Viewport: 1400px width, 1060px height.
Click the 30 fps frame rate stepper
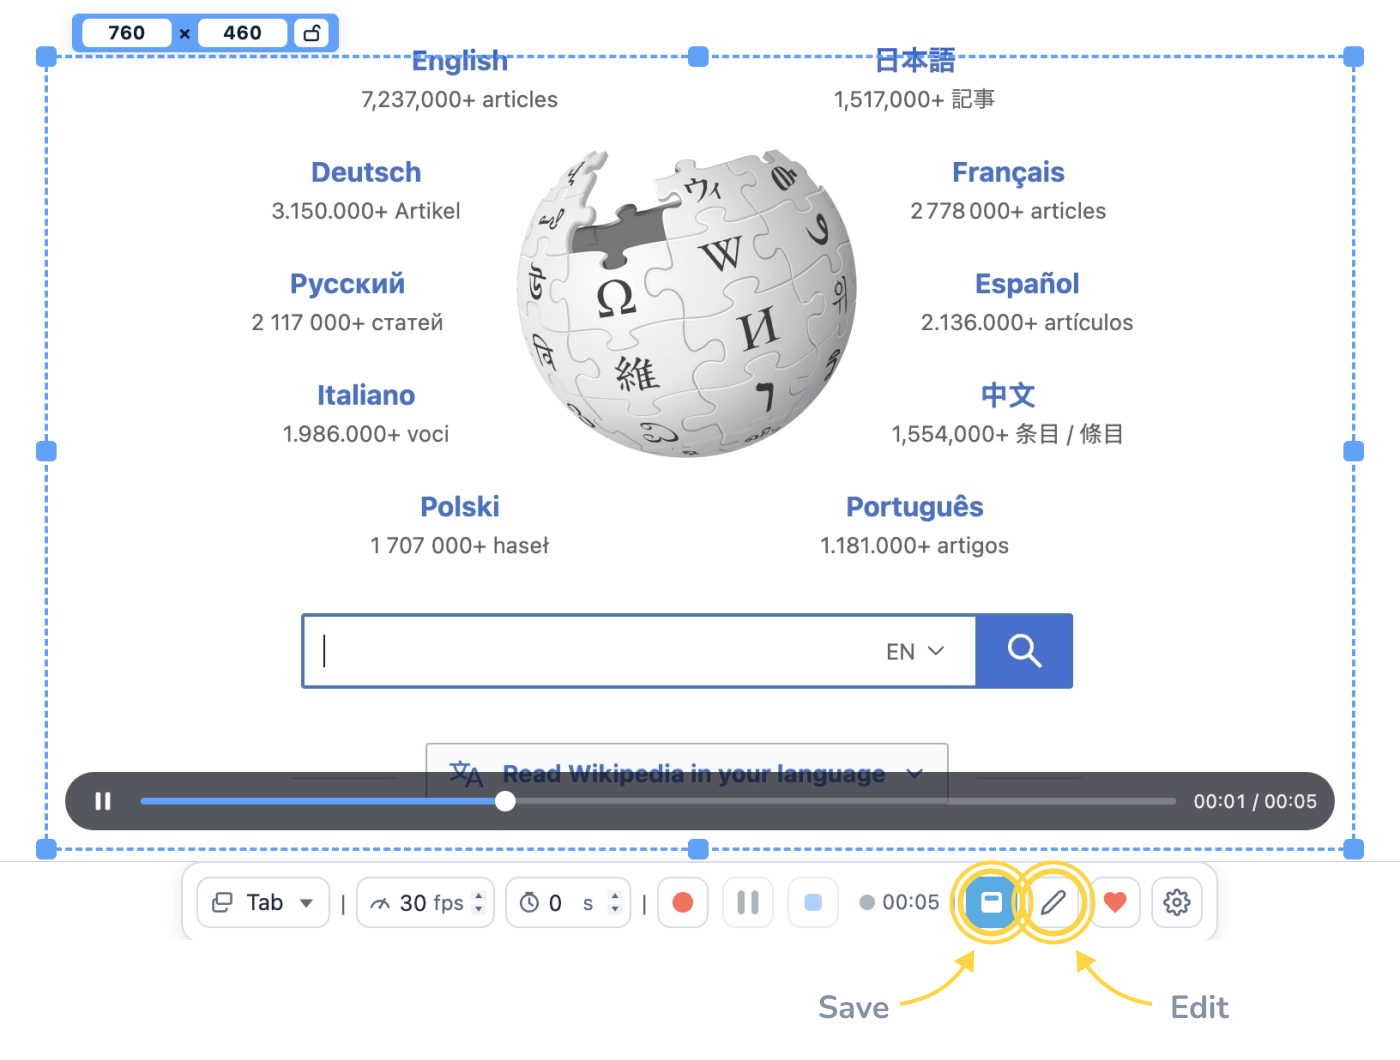tap(479, 903)
